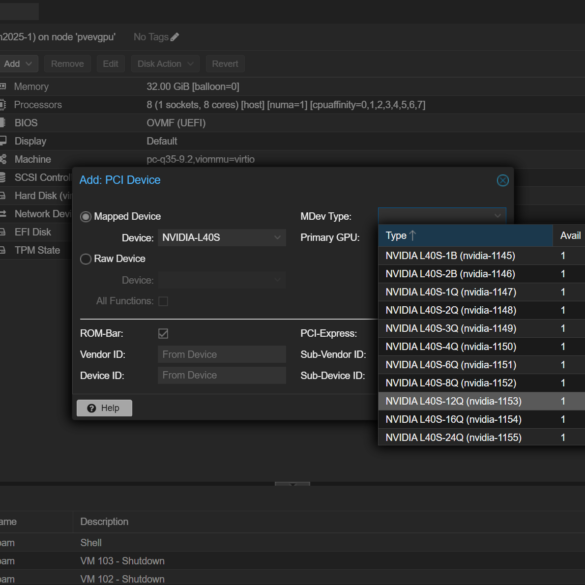585x585 pixels.
Task: Select the Machine pc-q35-9.2 value
Action: tap(201, 159)
